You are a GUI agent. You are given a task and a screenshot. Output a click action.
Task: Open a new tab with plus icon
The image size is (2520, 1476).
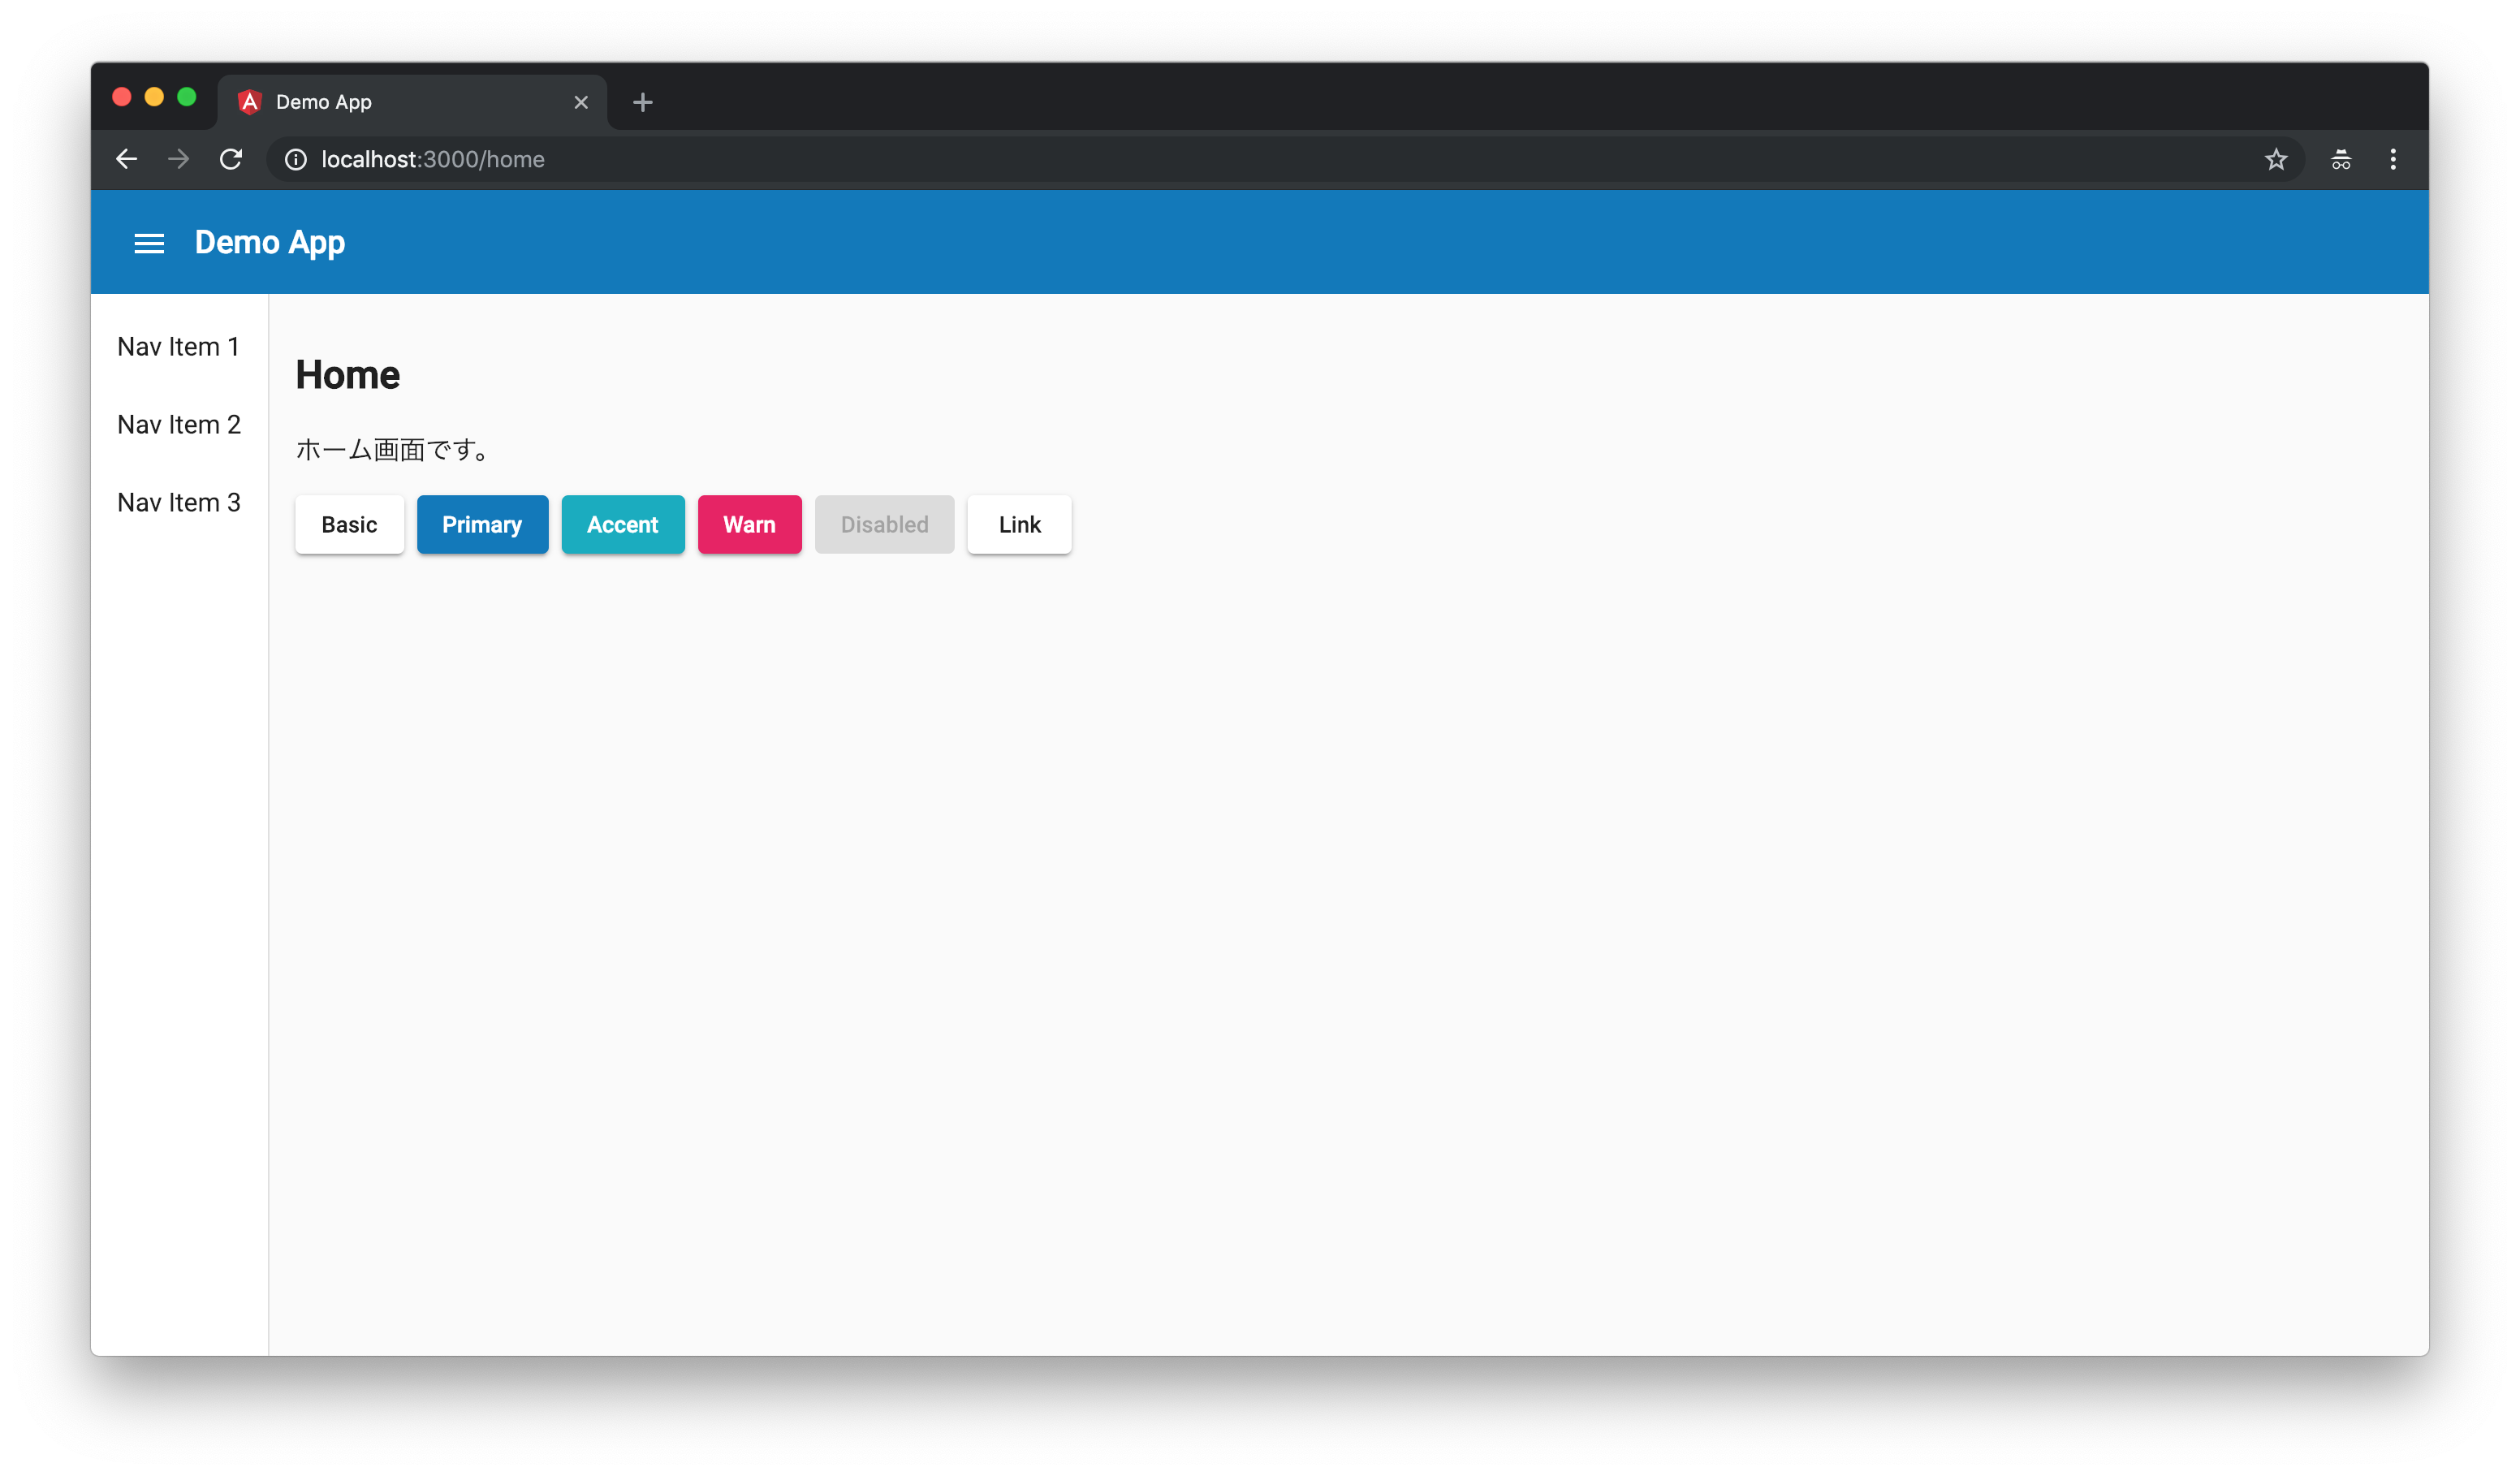(643, 102)
